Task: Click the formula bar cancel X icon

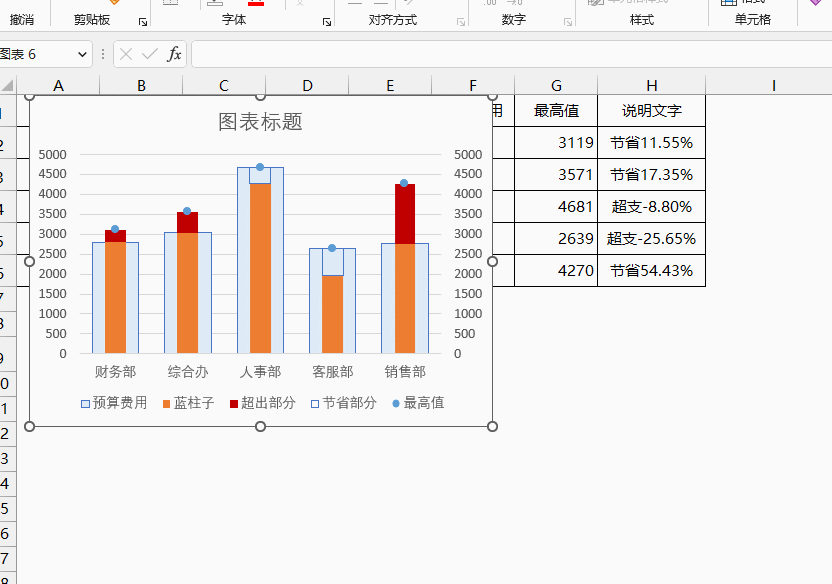Action: click(126, 54)
